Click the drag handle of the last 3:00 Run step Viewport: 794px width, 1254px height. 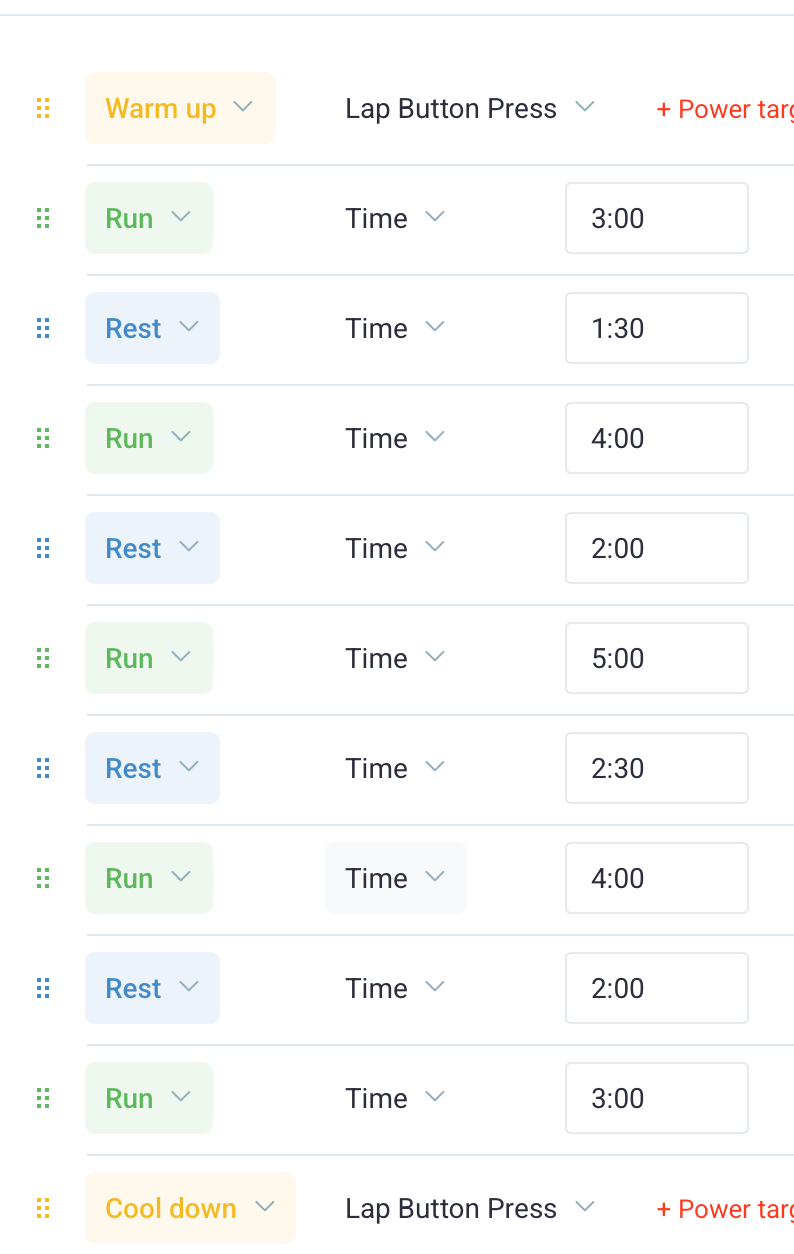tap(43, 1098)
